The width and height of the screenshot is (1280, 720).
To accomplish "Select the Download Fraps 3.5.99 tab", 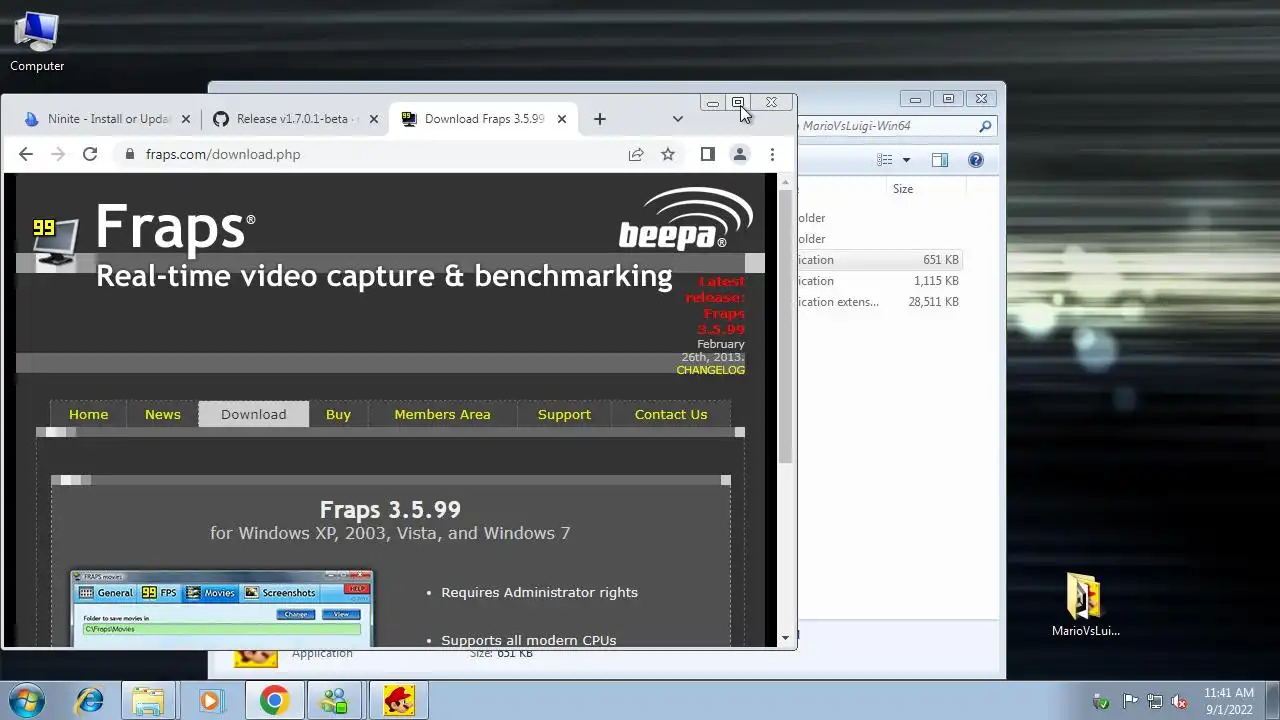I will [484, 119].
